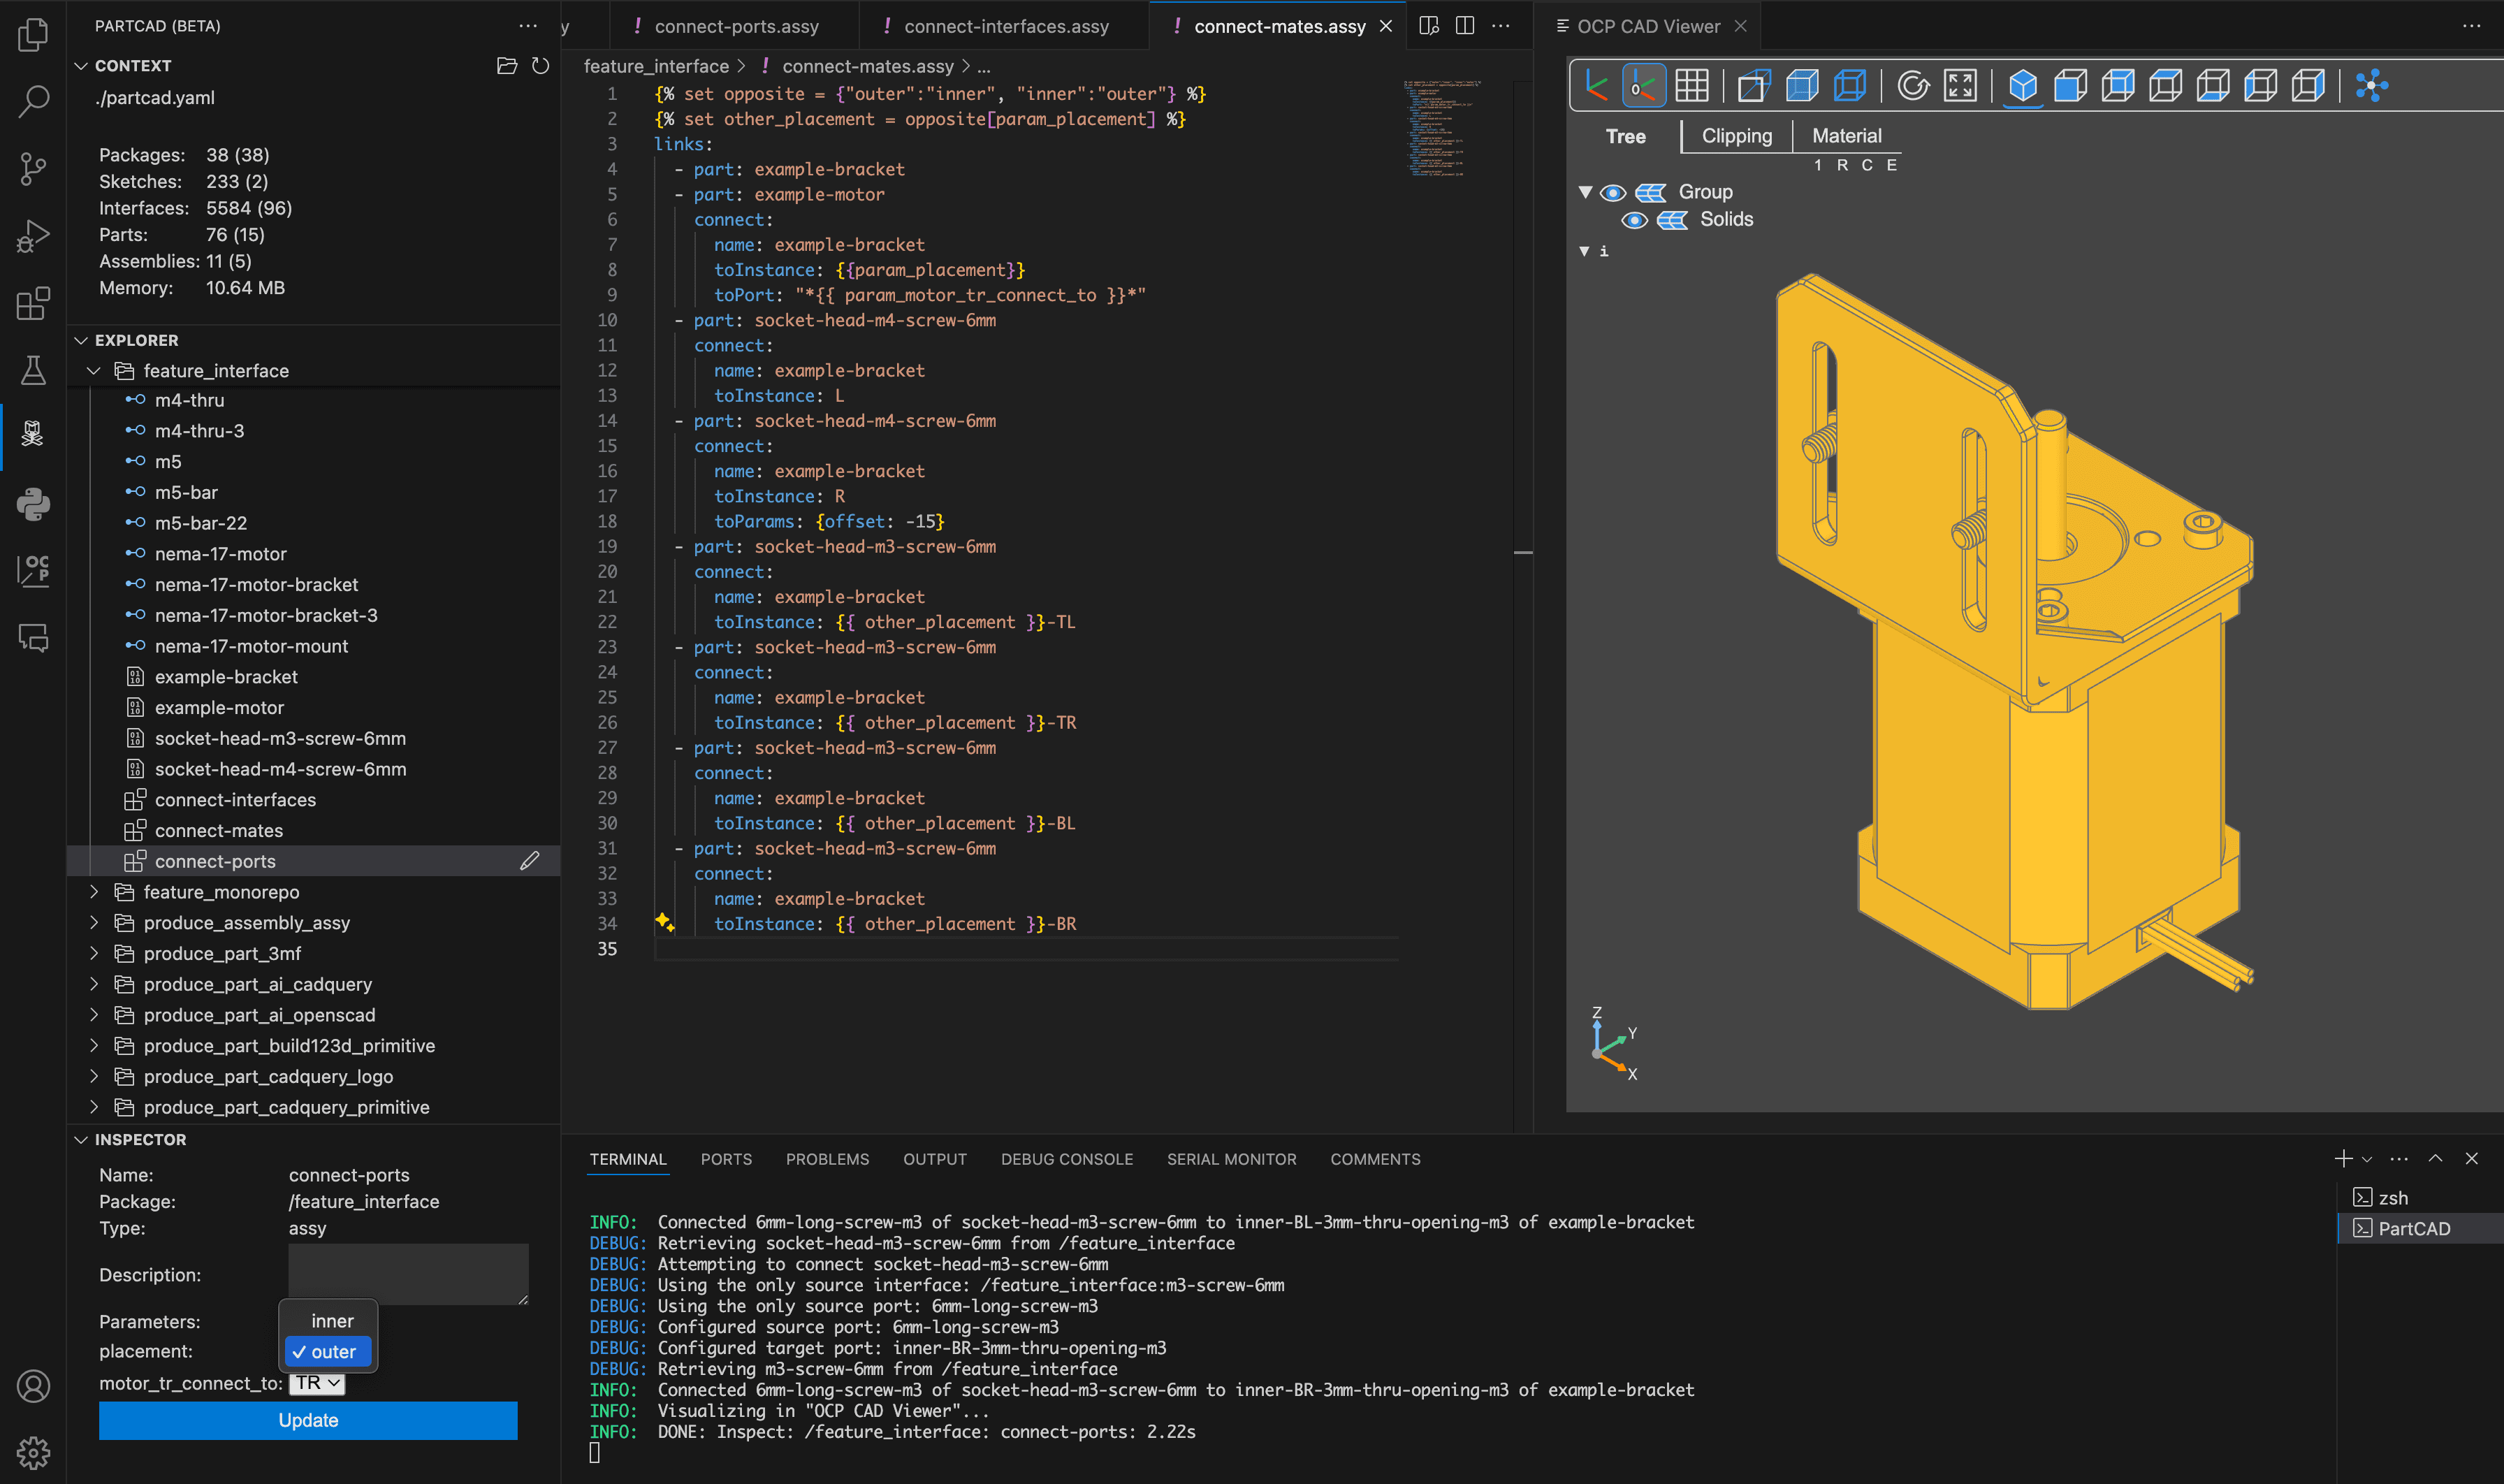This screenshot has height=1484, width=2504.
Task: Click the edit pencil on connect-ports row
Action: (x=530, y=861)
